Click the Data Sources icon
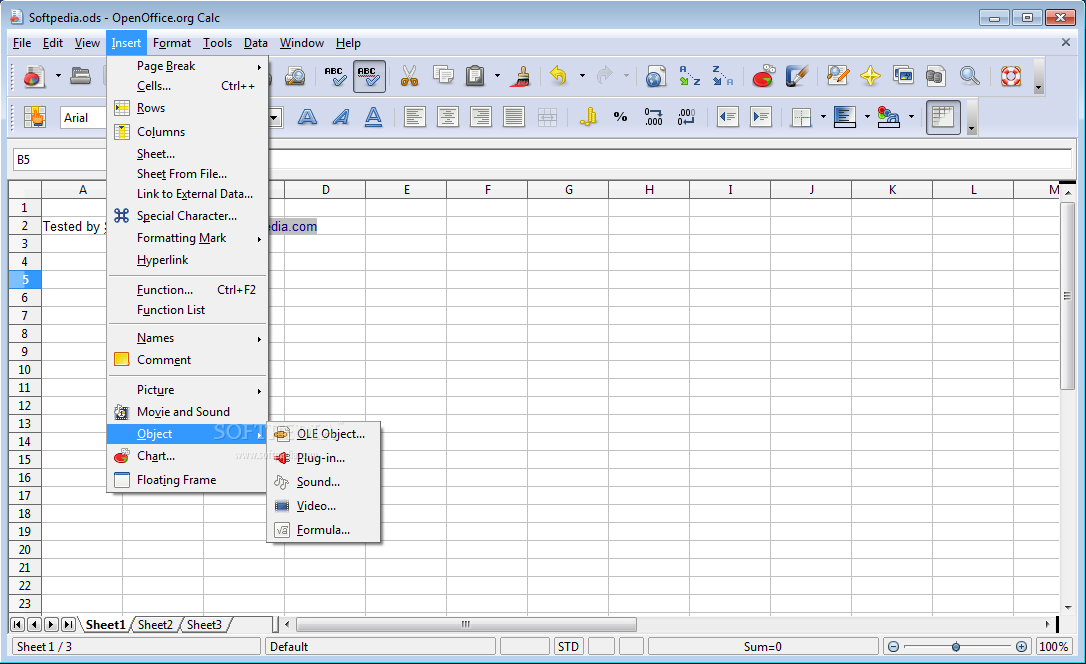Screen dimensions: 1086x664 pos(936,75)
